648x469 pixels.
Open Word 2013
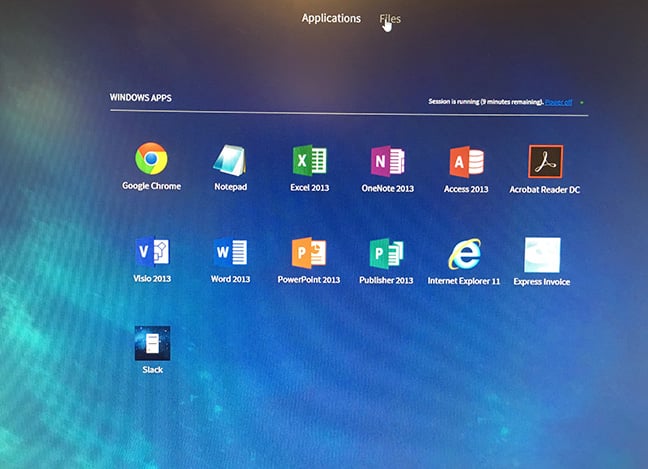(231, 252)
